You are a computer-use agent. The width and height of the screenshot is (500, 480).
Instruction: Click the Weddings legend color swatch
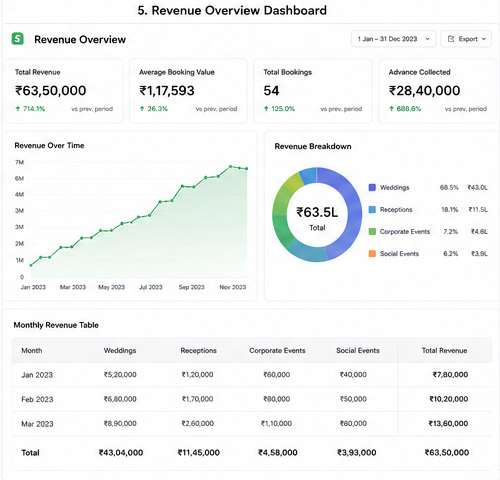372,187
